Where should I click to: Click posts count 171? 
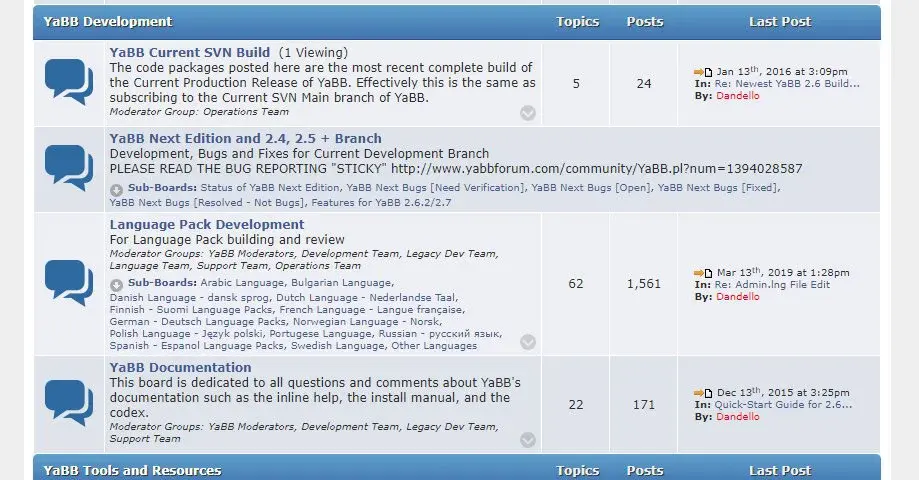[644, 405]
